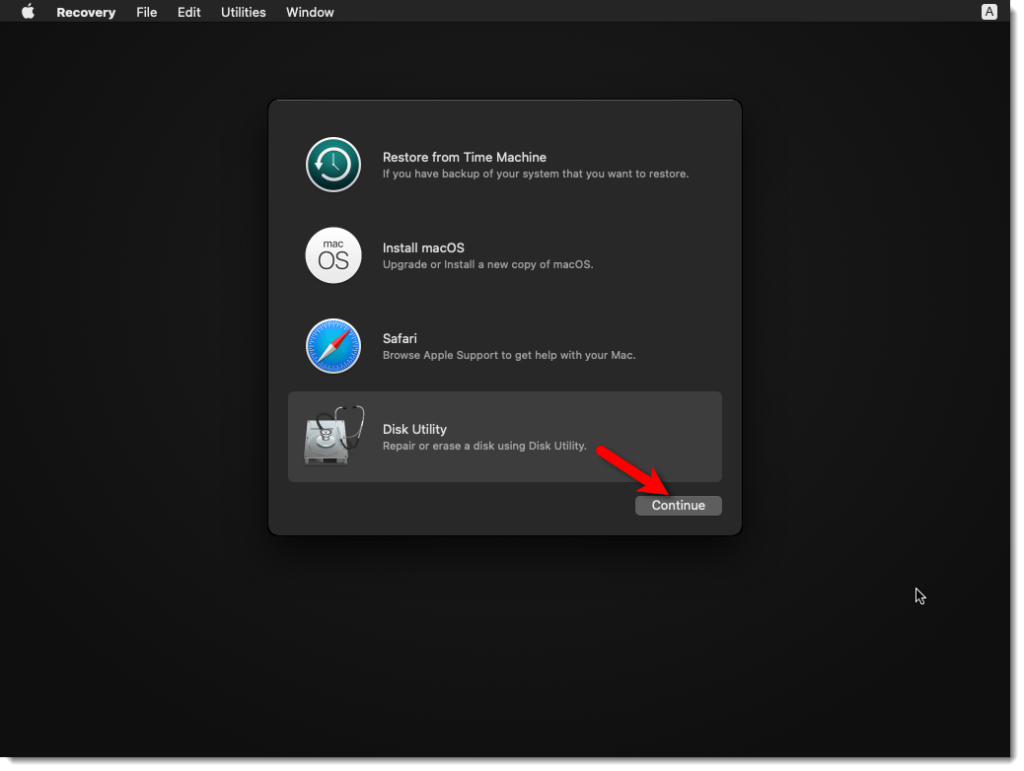Open the Edit menu
This screenshot has width=1024, height=771.
click(189, 12)
